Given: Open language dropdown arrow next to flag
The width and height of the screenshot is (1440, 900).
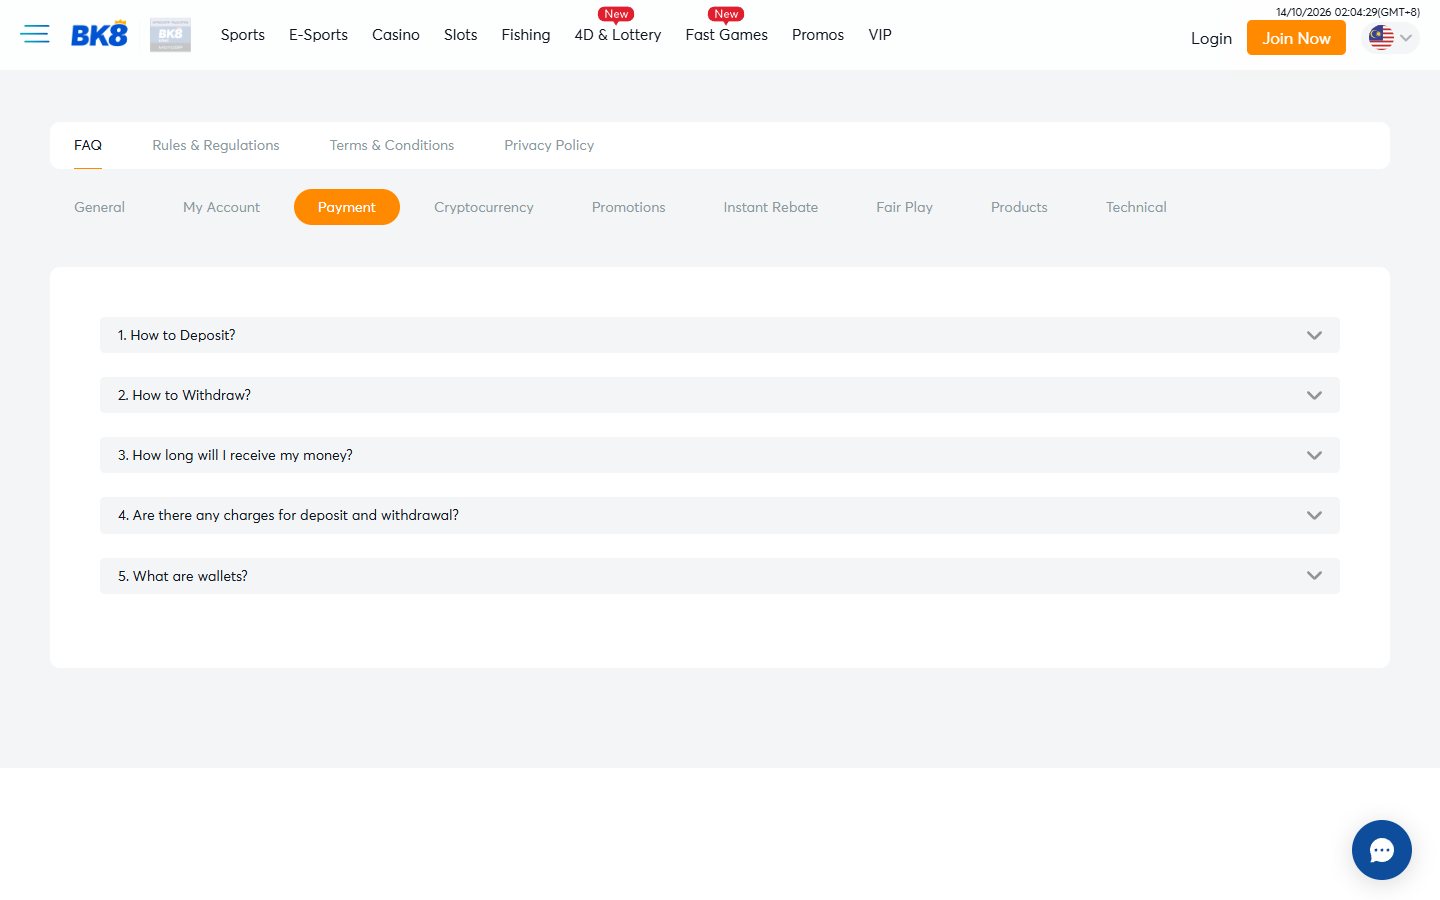Looking at the screenshot, I should pos(1406,38).
